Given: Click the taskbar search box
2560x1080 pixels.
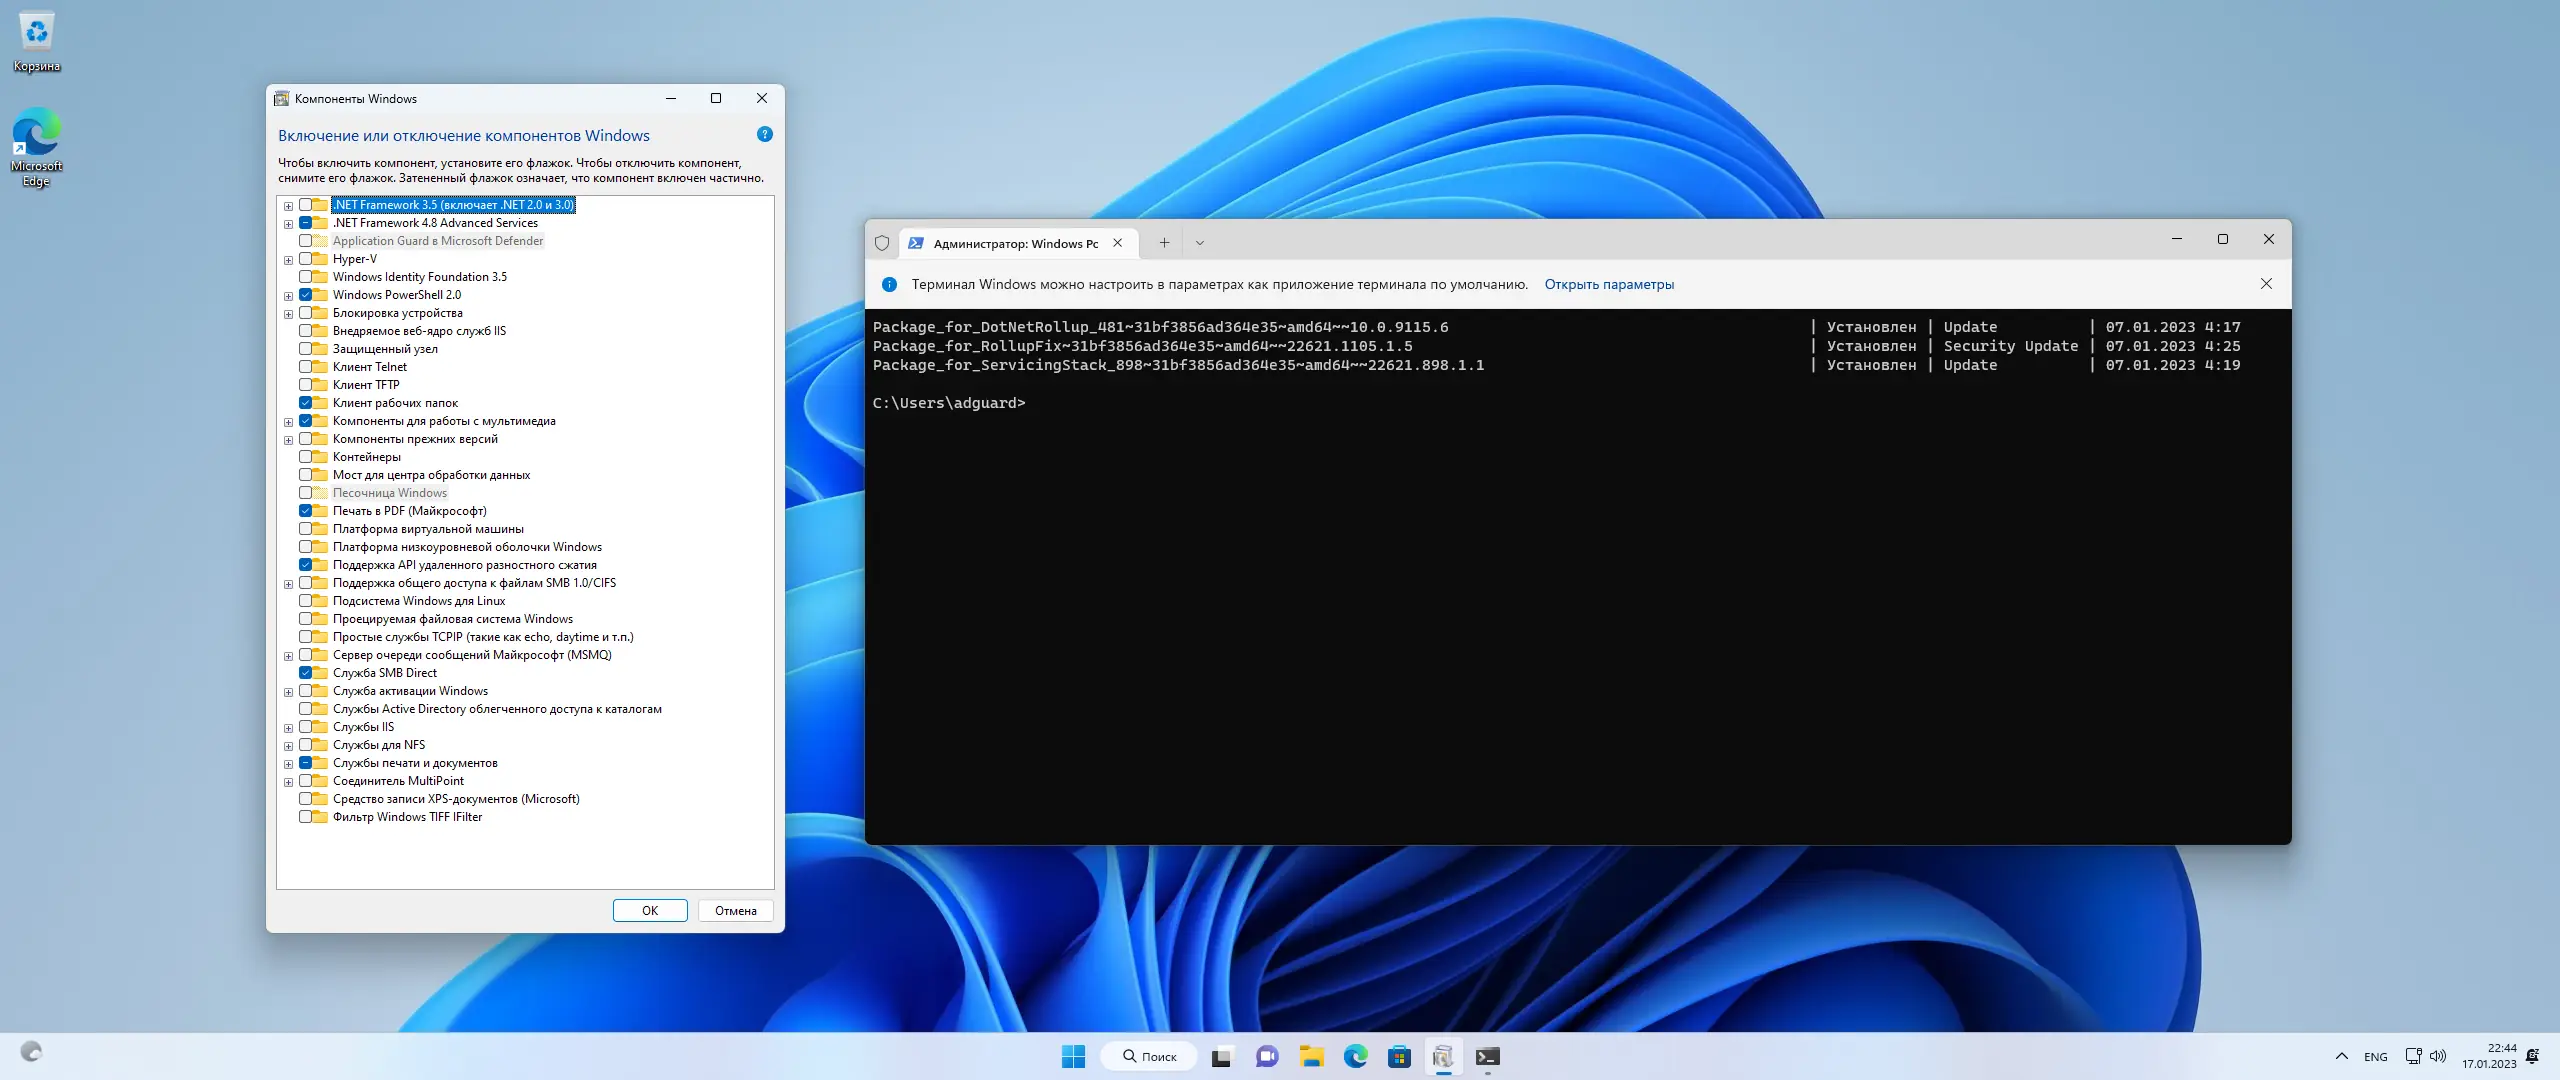Looking at the screenshot, I should click(1148, 1056).
